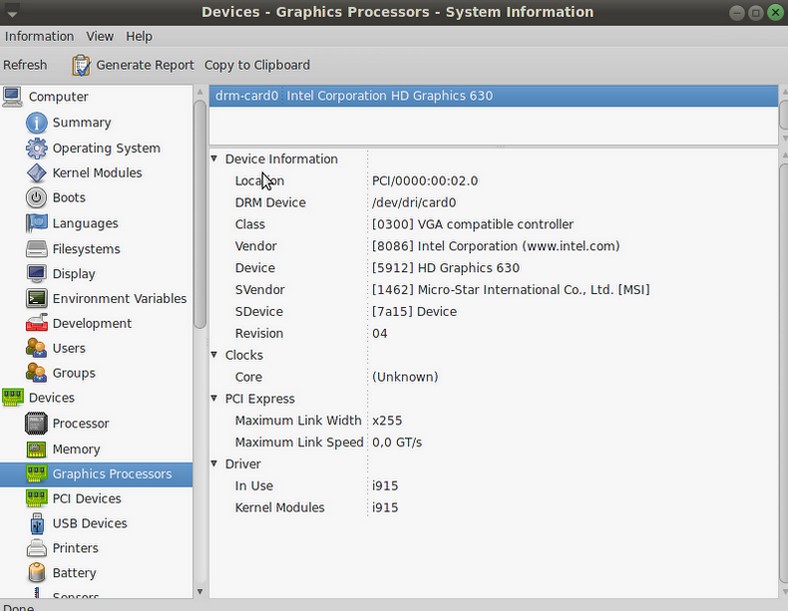Click the Memory module icon
This screenshot has height=611, width=788.
click(37, 449)
